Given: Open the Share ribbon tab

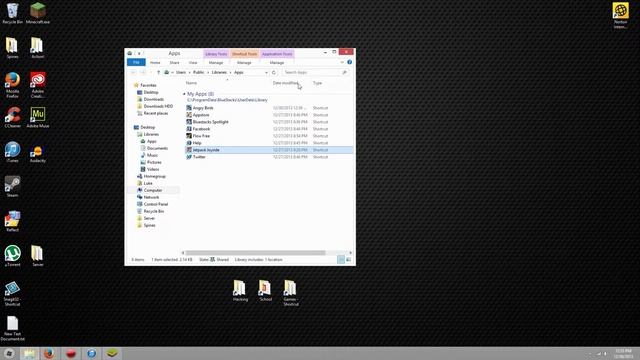Looking at the screenshot, I should coord(174,62).
